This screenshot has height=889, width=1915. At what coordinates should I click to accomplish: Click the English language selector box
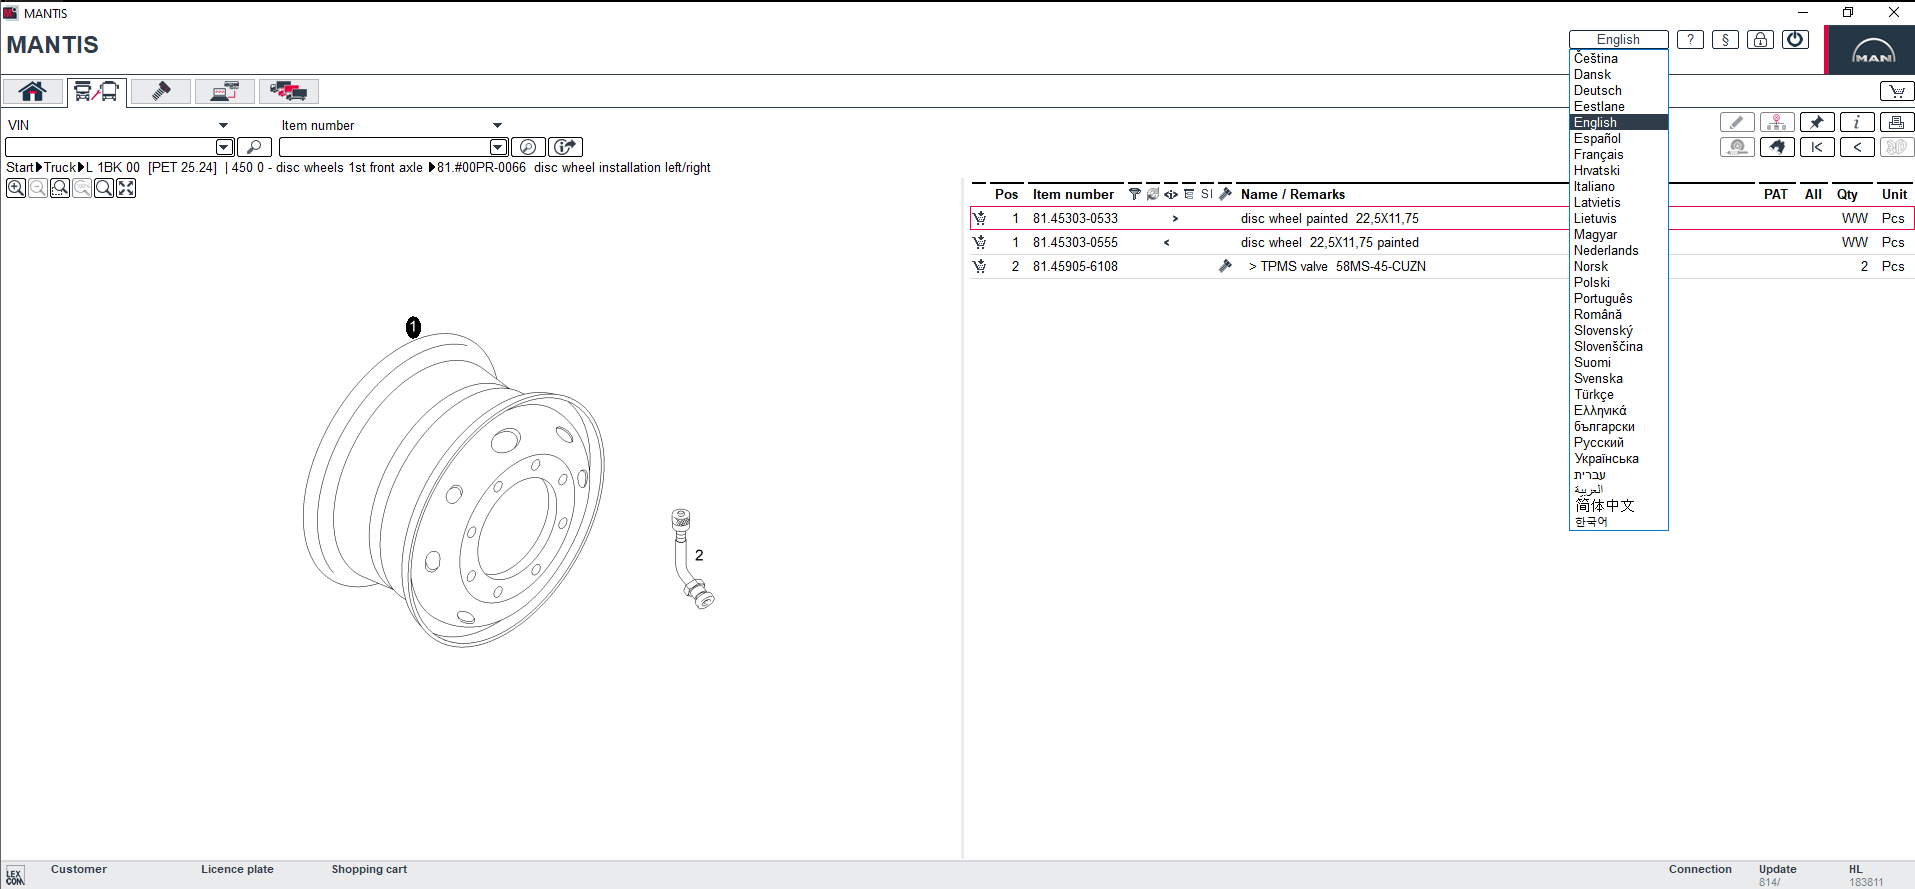[x=1618, y=40]
